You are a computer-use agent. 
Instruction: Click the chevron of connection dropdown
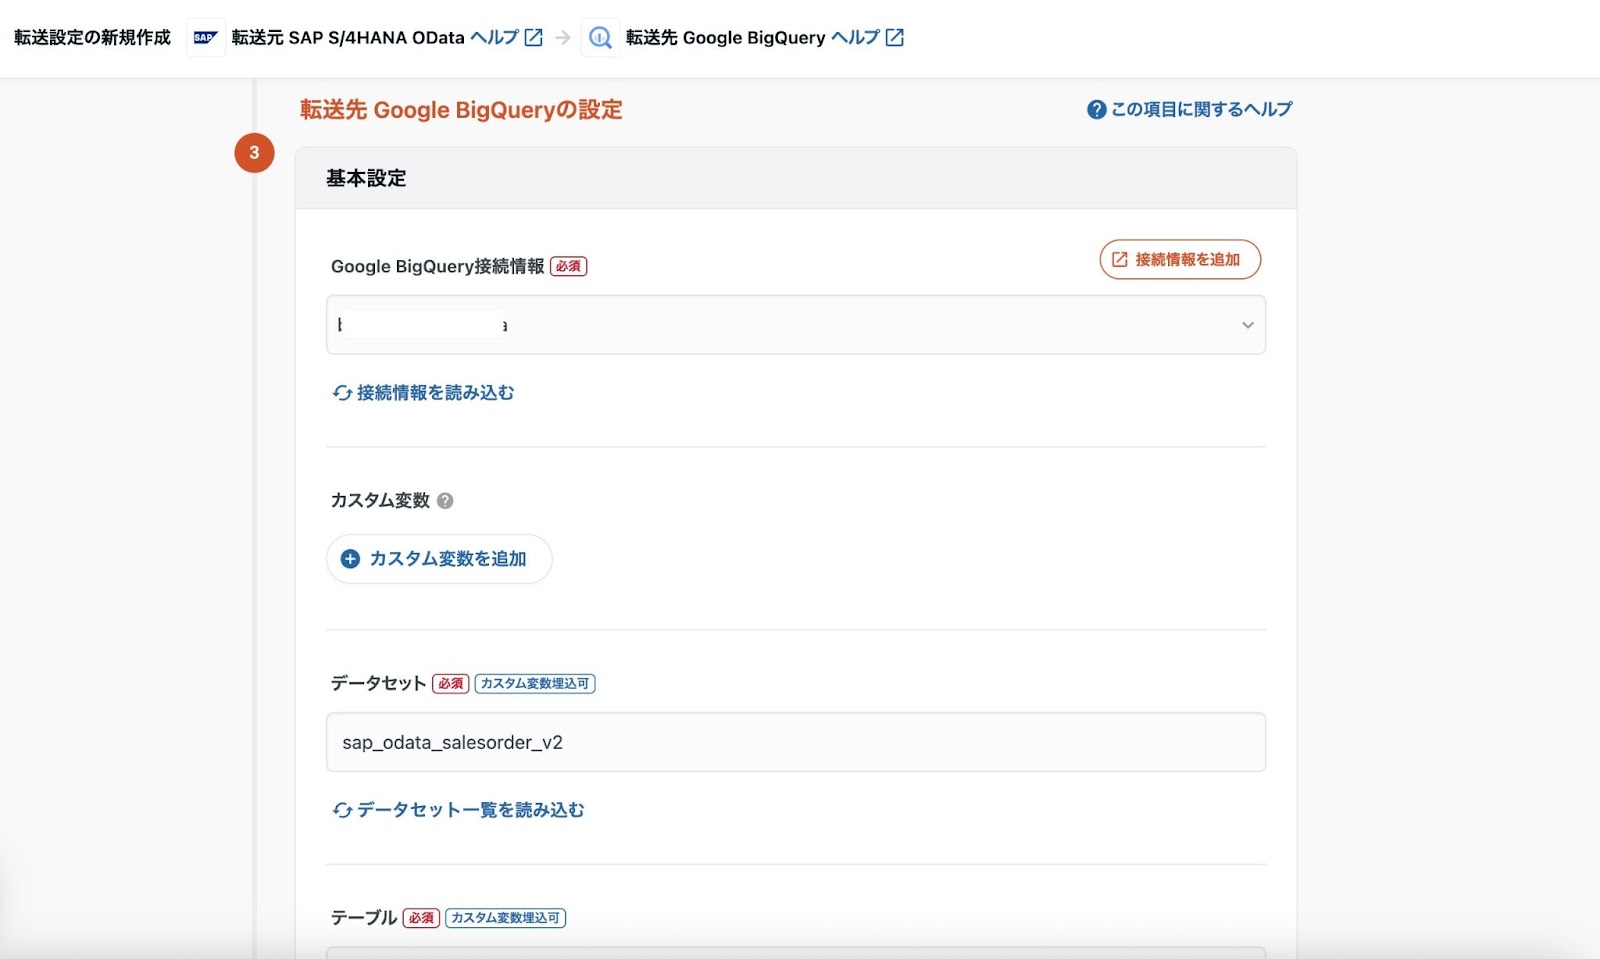tap(1248, 325)
